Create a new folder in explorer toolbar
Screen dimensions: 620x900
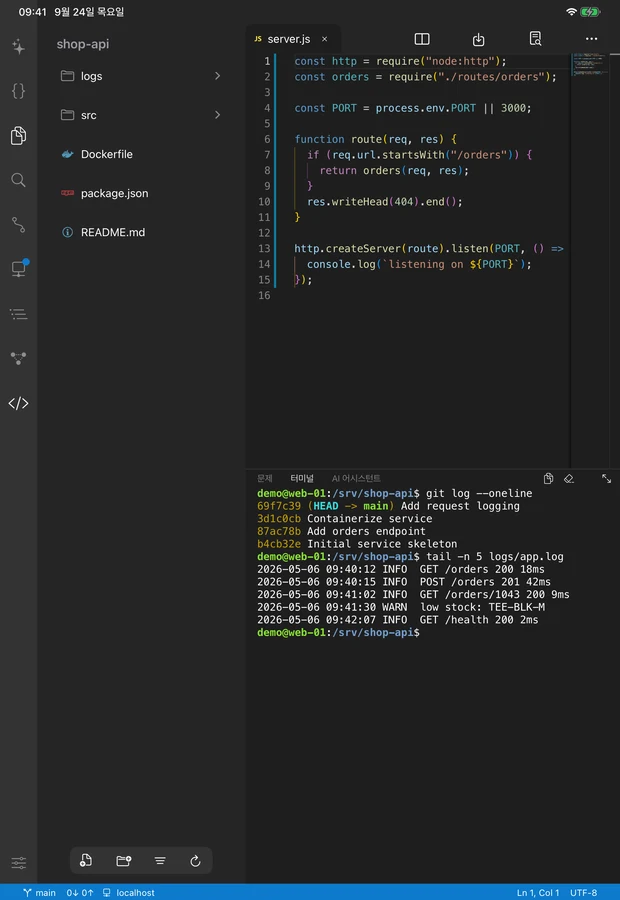[x=123, y=860]
